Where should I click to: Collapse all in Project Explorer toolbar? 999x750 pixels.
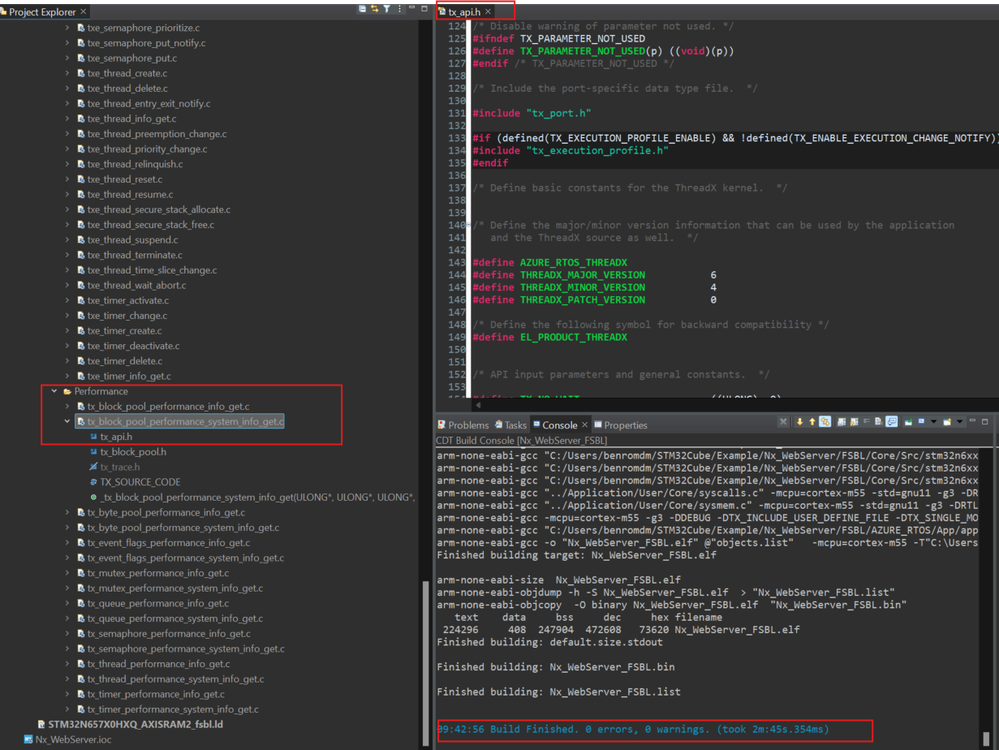pos(363,9)
